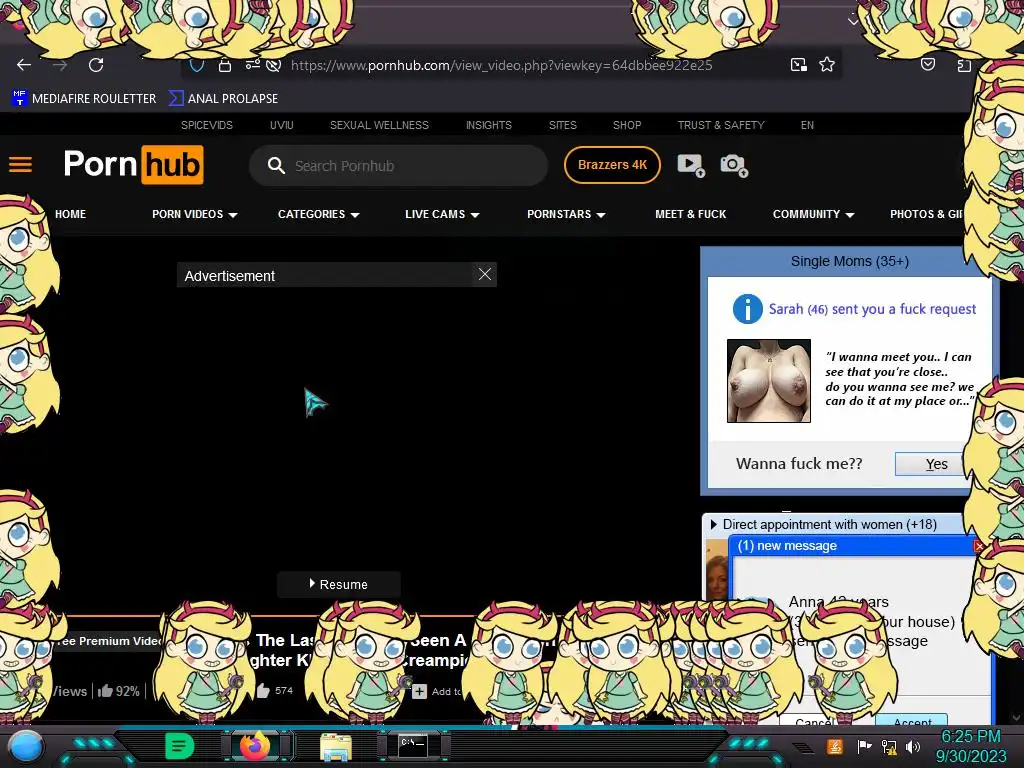
Task: Click the picture-in-picture icon in address bar
Action: point(798,65)
